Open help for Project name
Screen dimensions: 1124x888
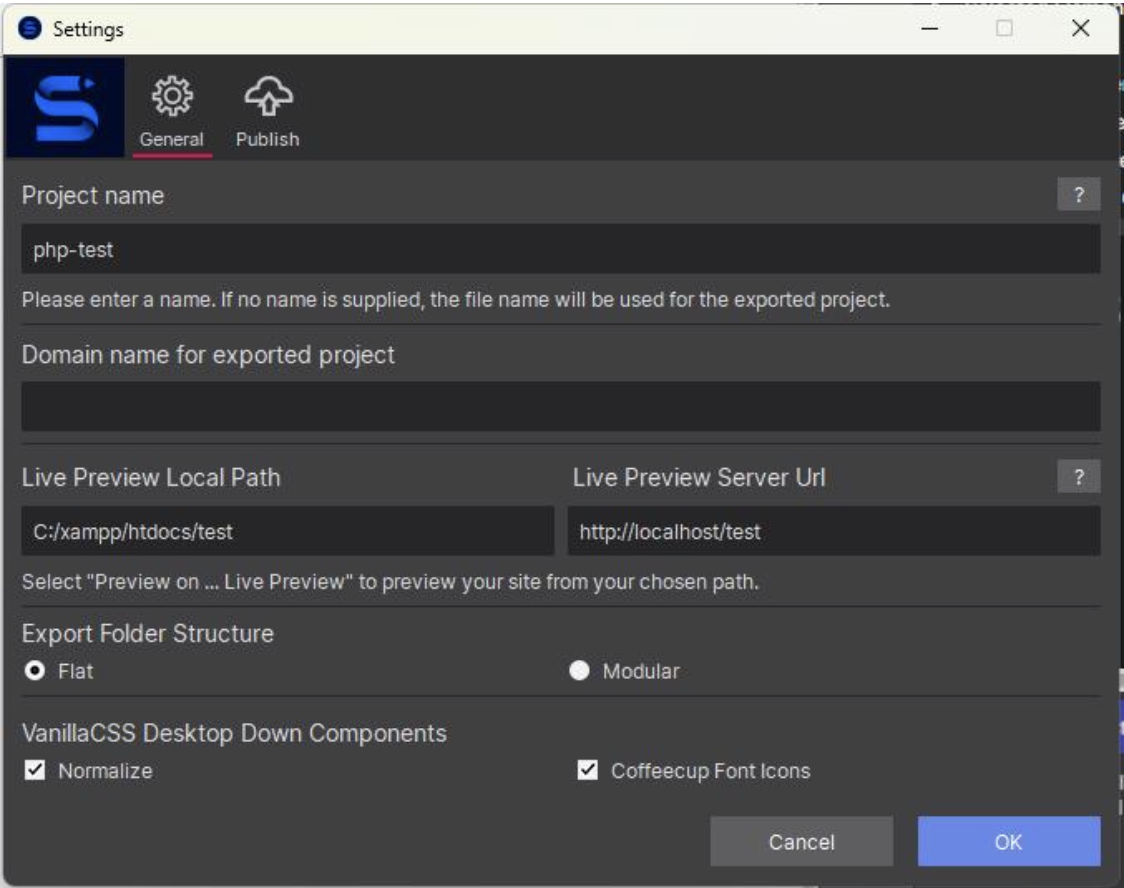click(1078, 196)
